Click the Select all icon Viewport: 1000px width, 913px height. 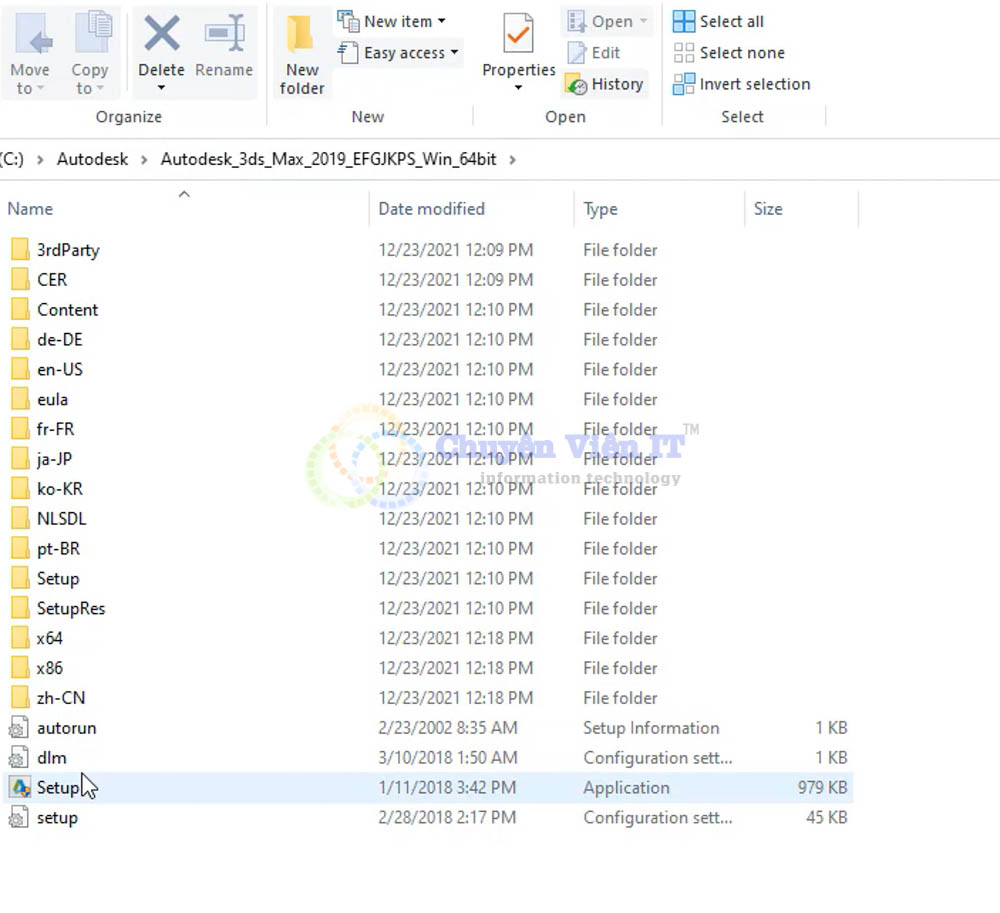point(684,21)
